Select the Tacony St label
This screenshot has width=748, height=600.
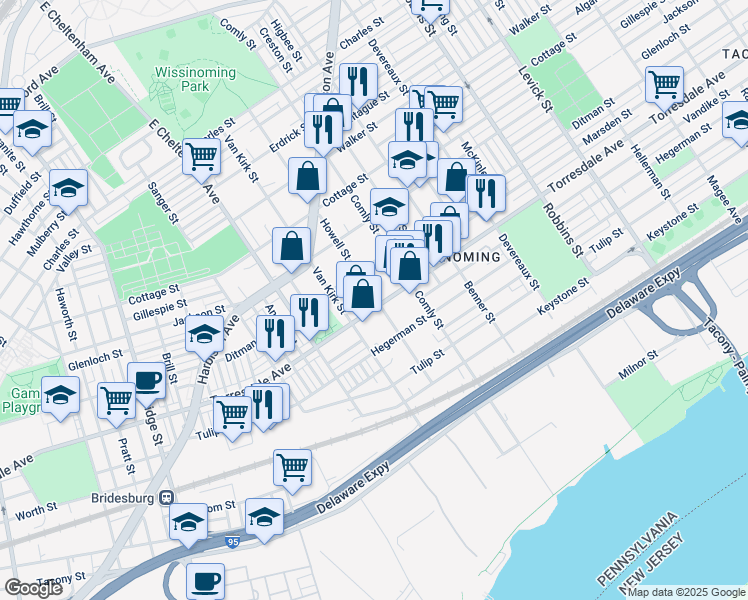pyautogui.click(x=62, y=579)
